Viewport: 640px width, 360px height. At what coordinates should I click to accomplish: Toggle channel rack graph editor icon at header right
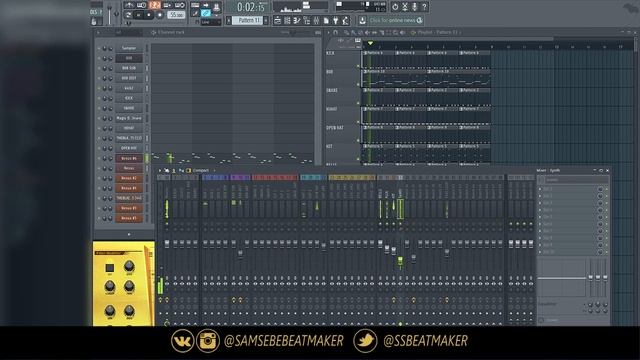(318, 32)
